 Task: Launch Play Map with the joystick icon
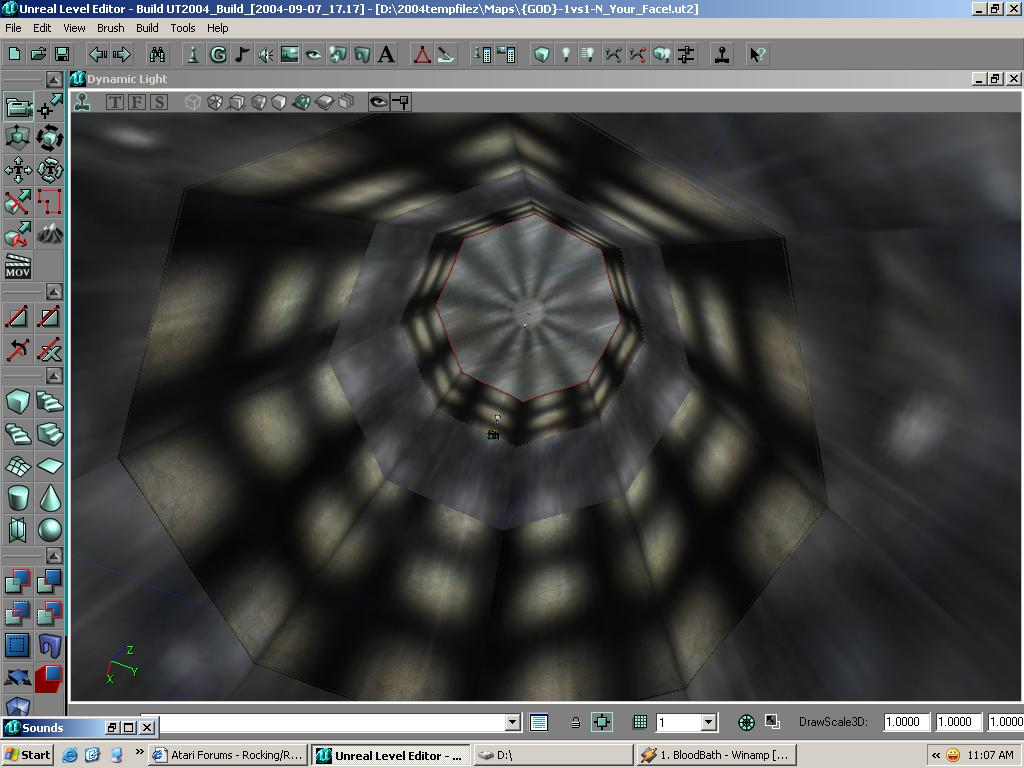pyautogui.click(x=721, y=55)
